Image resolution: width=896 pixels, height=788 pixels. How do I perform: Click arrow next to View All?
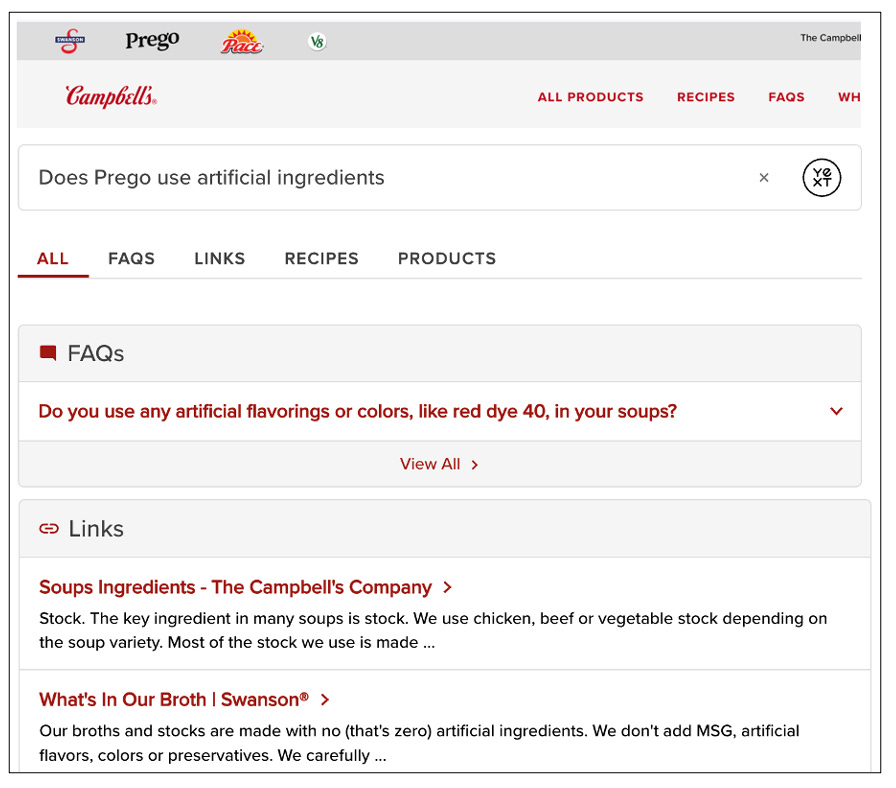[475, 465]
